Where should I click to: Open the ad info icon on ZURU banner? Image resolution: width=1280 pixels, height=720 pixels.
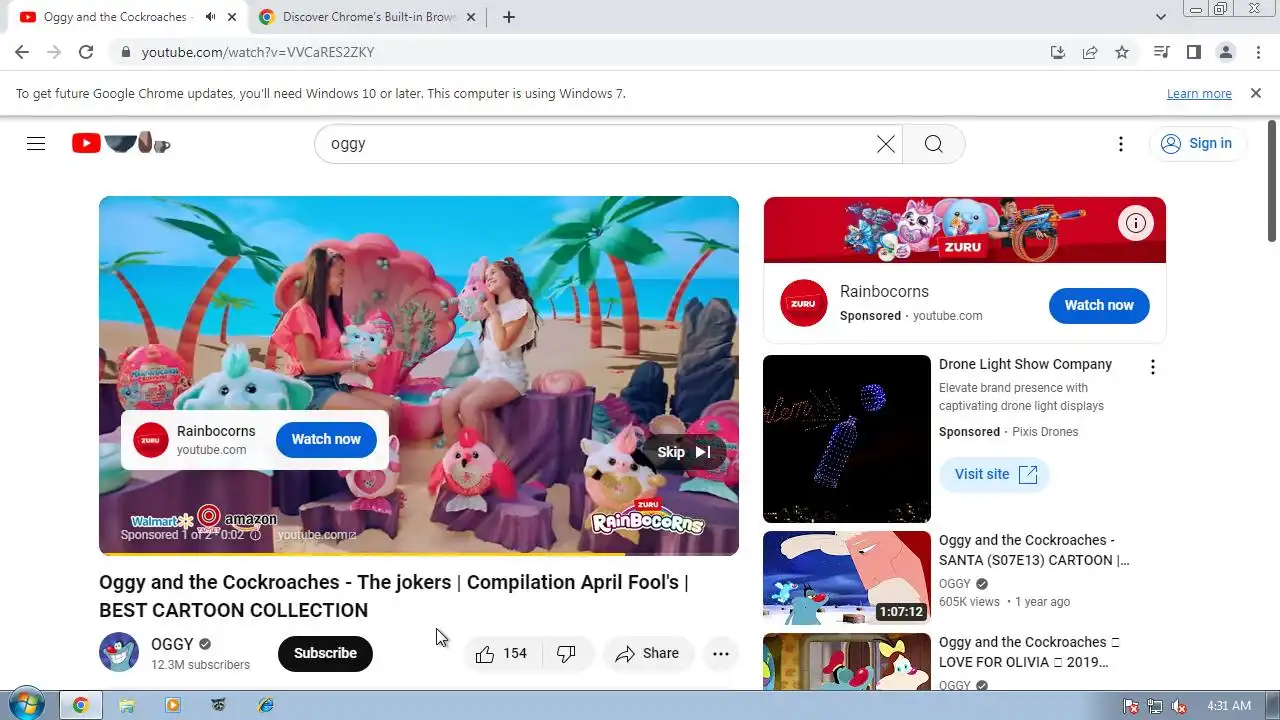click(x=1135, y=223)
